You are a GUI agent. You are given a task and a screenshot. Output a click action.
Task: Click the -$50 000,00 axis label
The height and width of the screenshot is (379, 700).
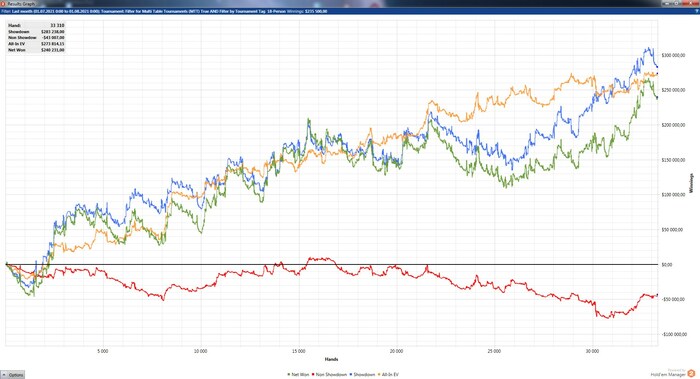pos(673,300)
